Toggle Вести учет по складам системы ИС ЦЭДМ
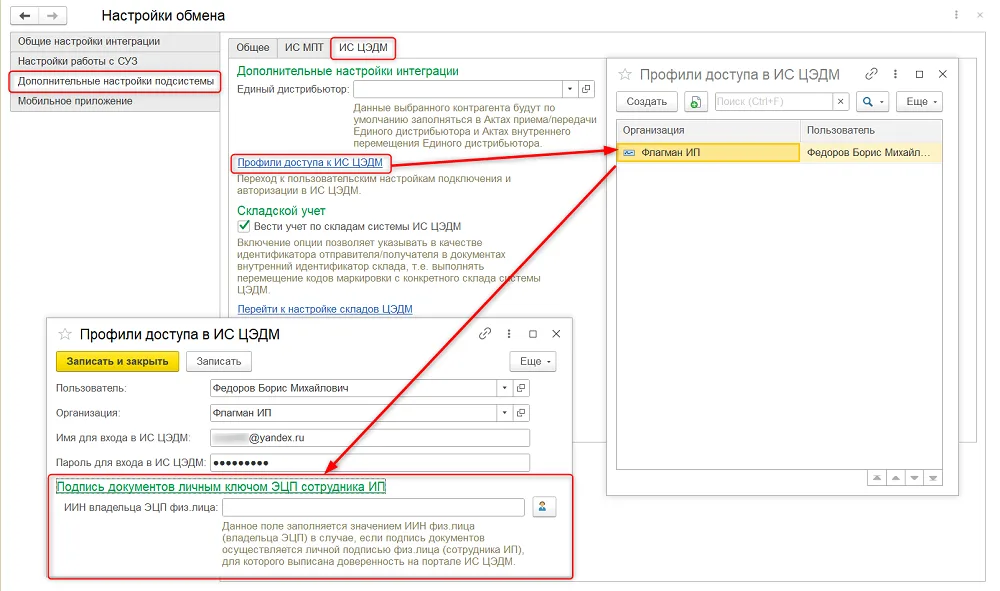Screen dimensions: 1000x591 pyautogui.click(x=244, y=226)
